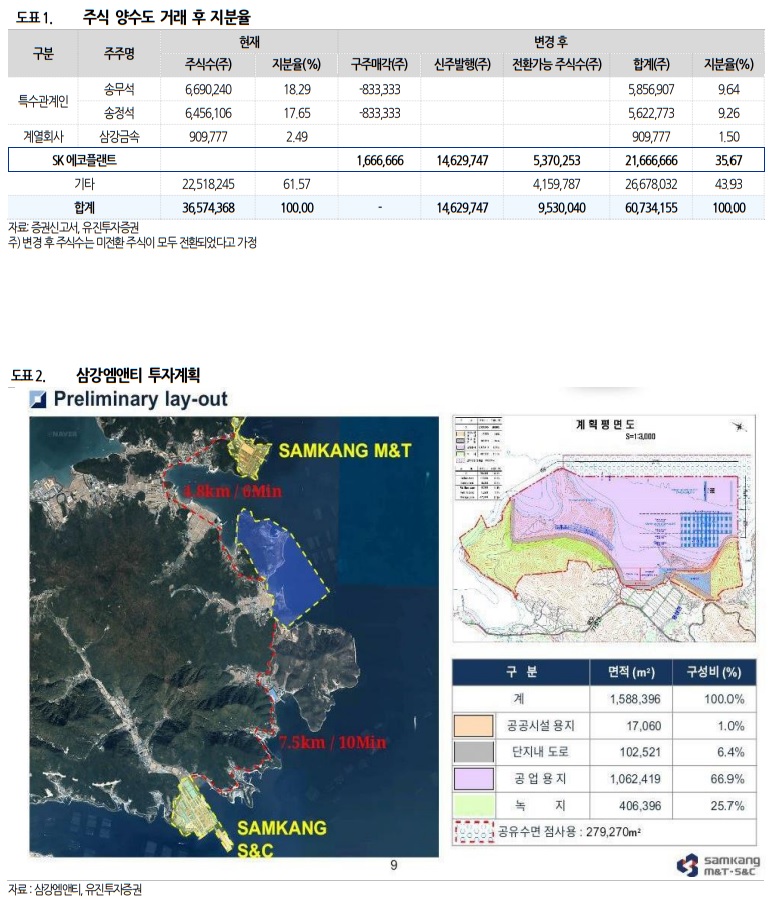The width and height of the screenshot is (768, 899).
Task: Click the 전환가능 주식수(주) column header
Action: 557,64
